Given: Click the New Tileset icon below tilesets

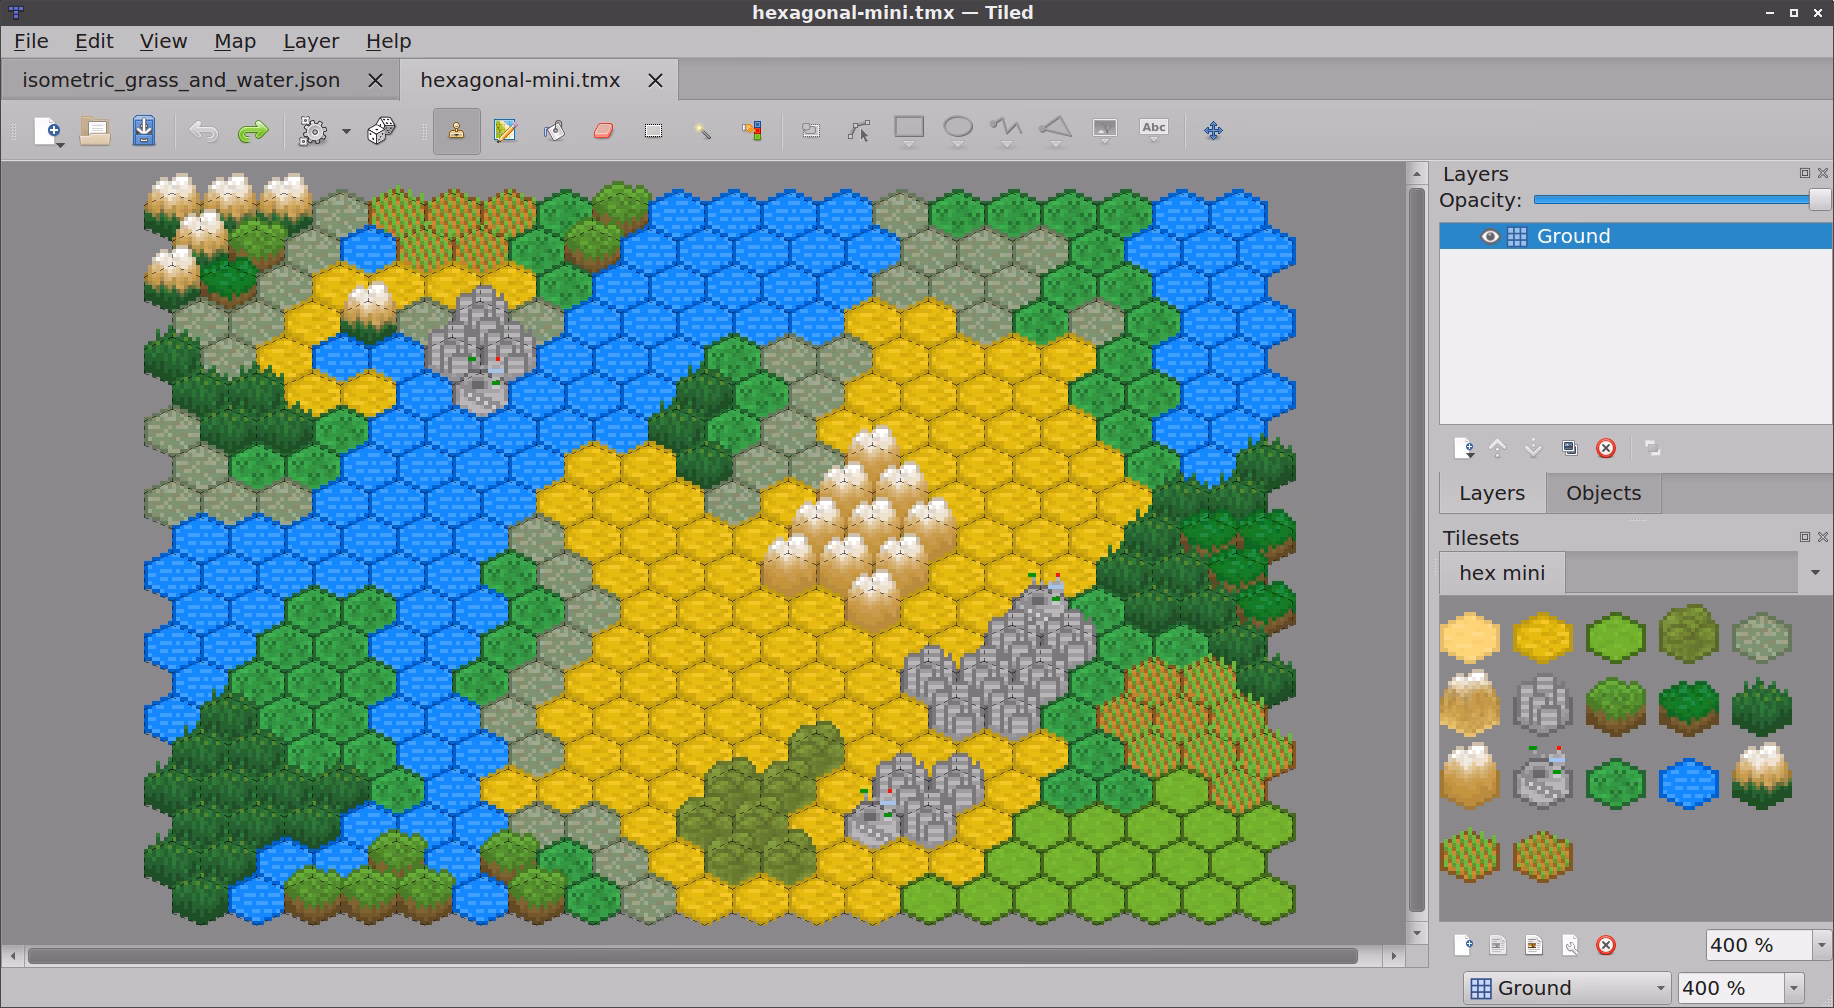Looking at the screenshot, I should click(1463, 945).
